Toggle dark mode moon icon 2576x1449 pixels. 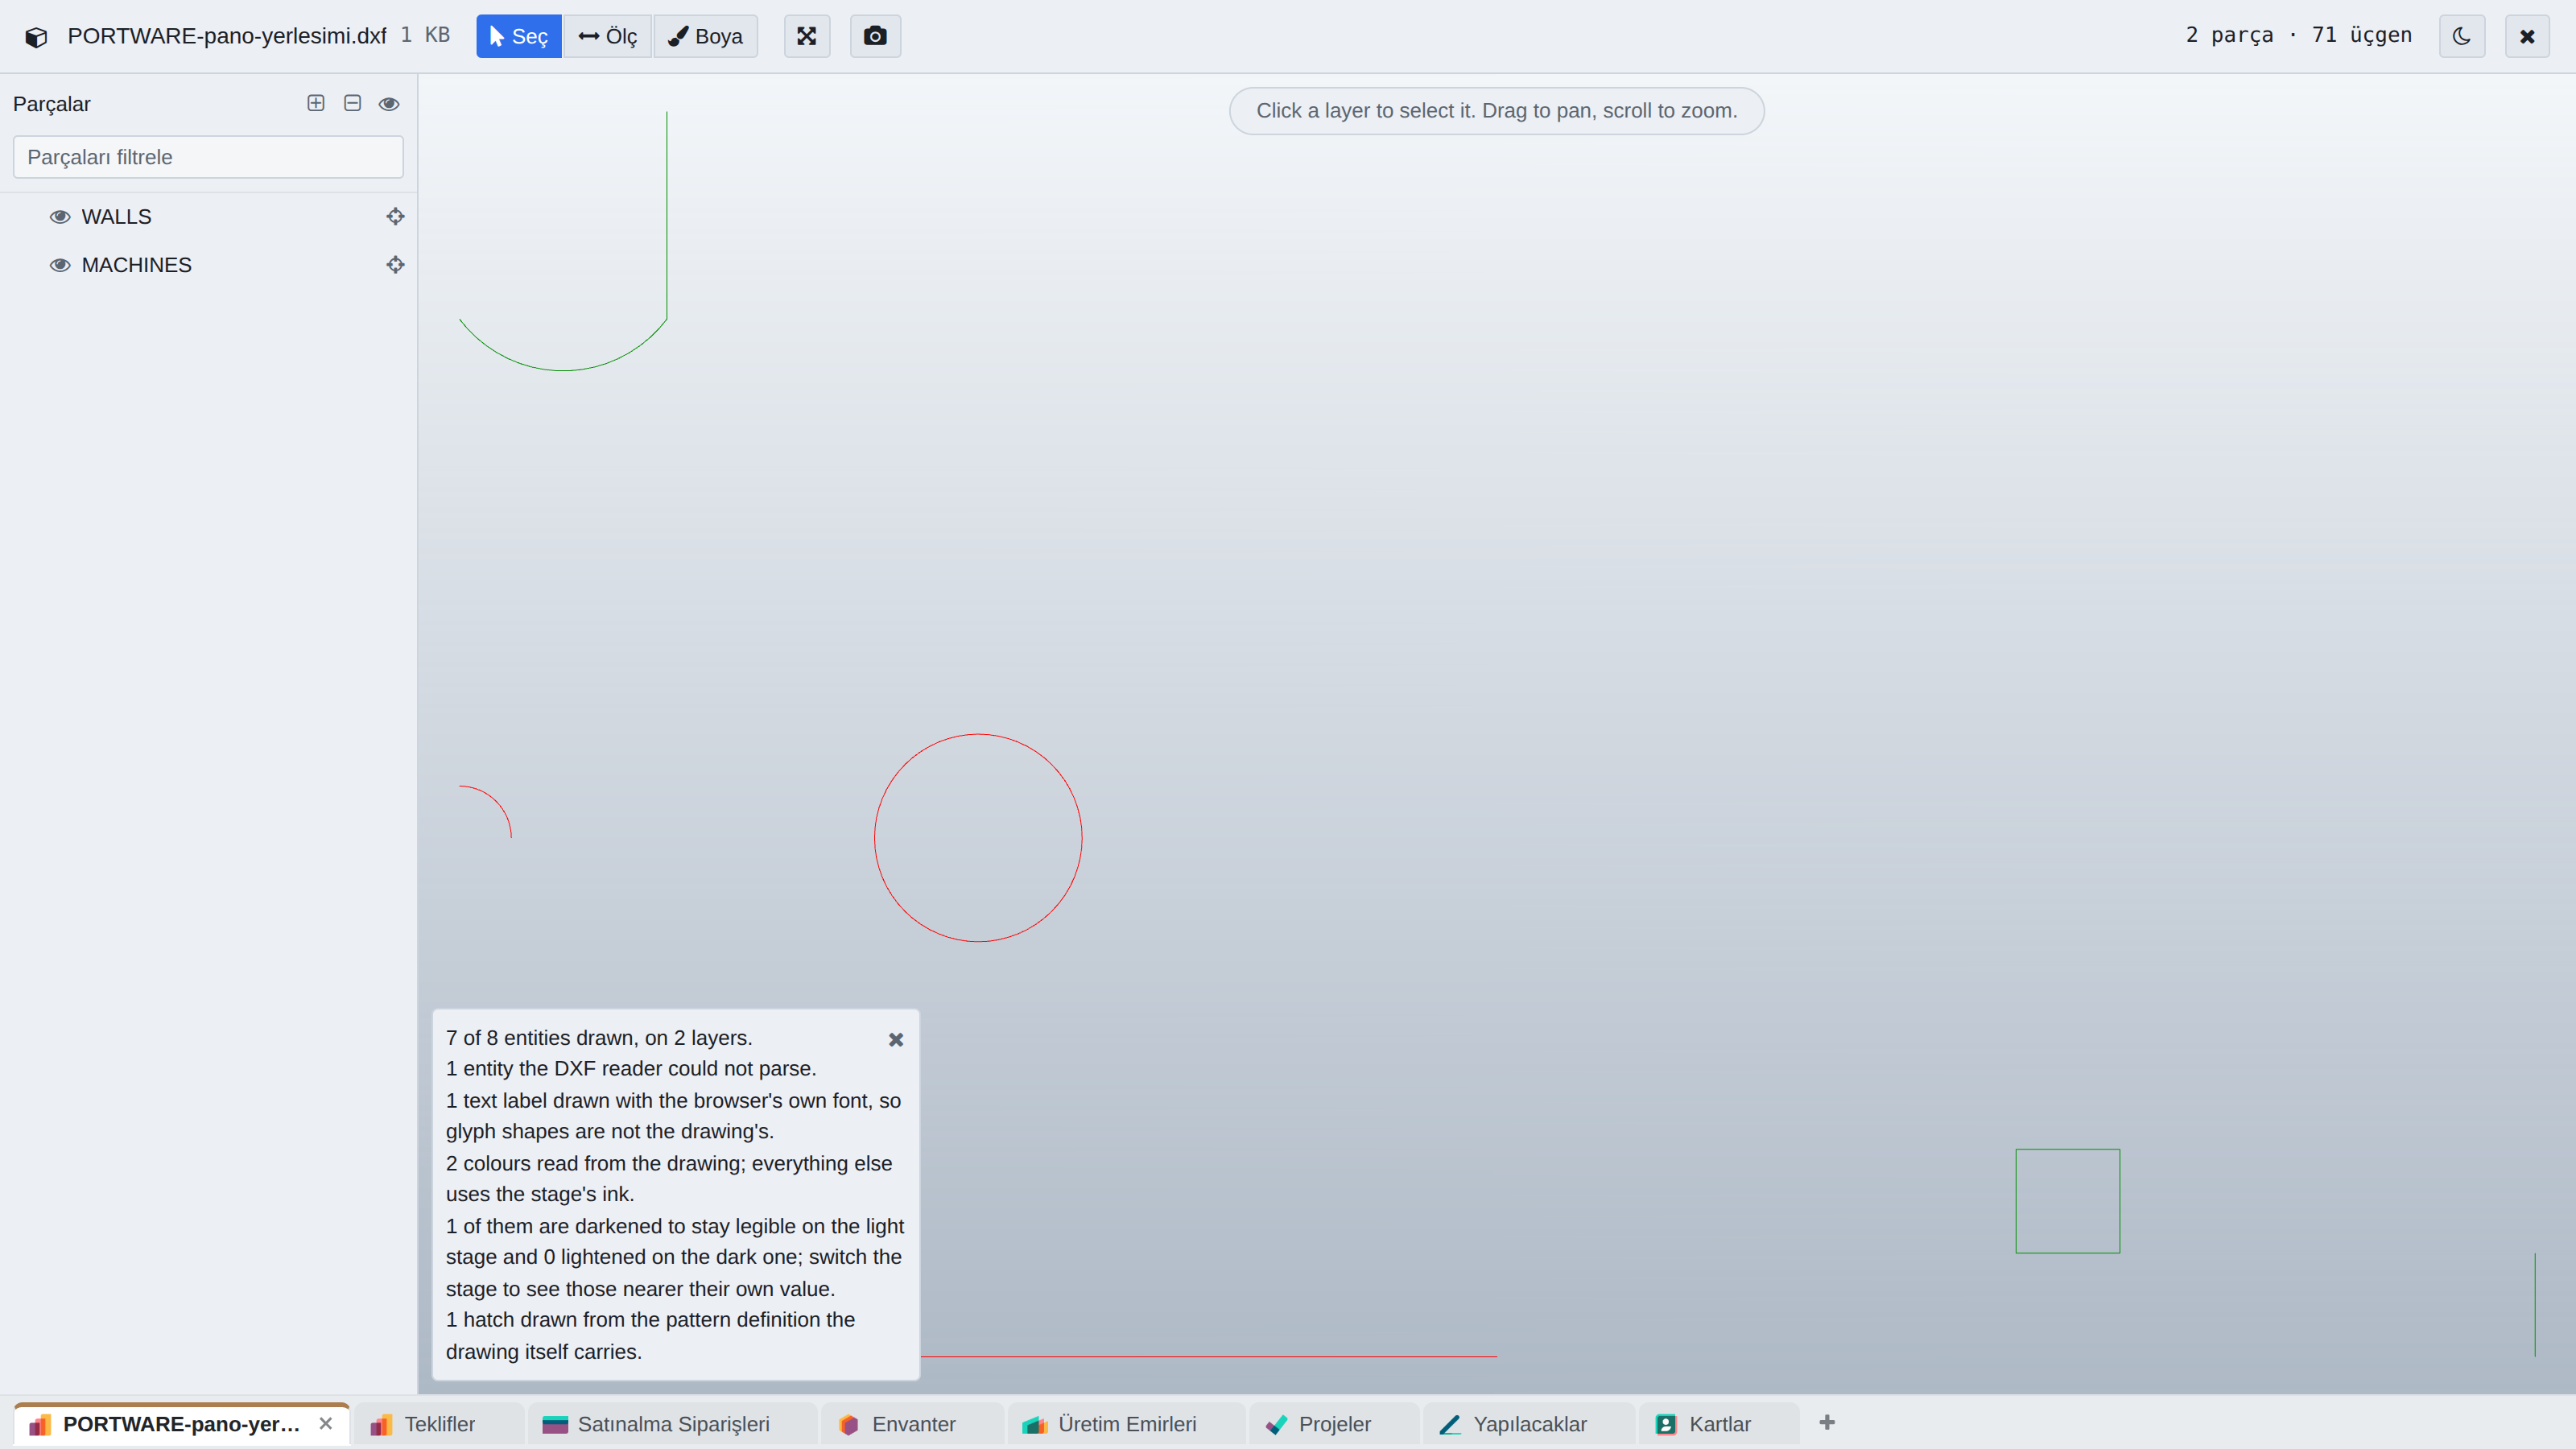coord(2462,36)
